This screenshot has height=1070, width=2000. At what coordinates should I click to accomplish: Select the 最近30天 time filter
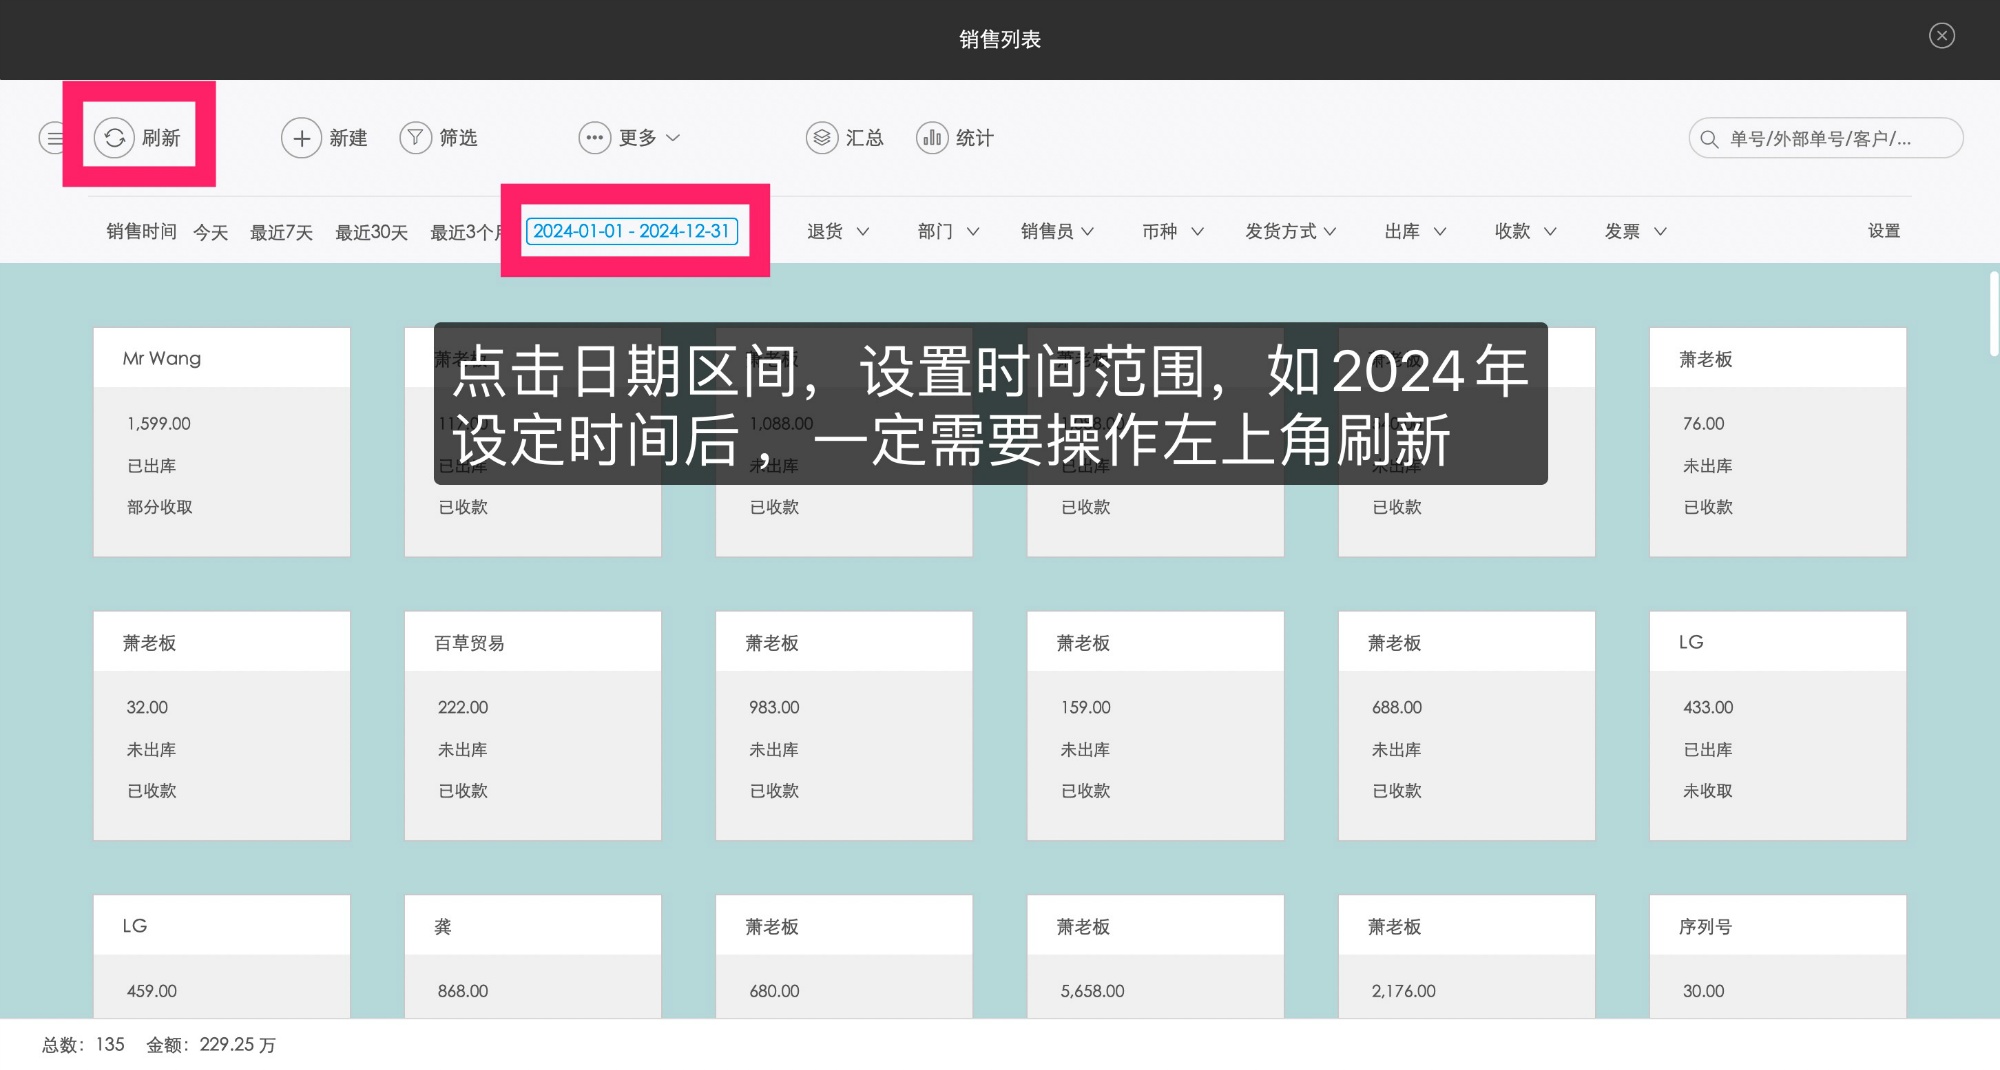coord(371,232)
